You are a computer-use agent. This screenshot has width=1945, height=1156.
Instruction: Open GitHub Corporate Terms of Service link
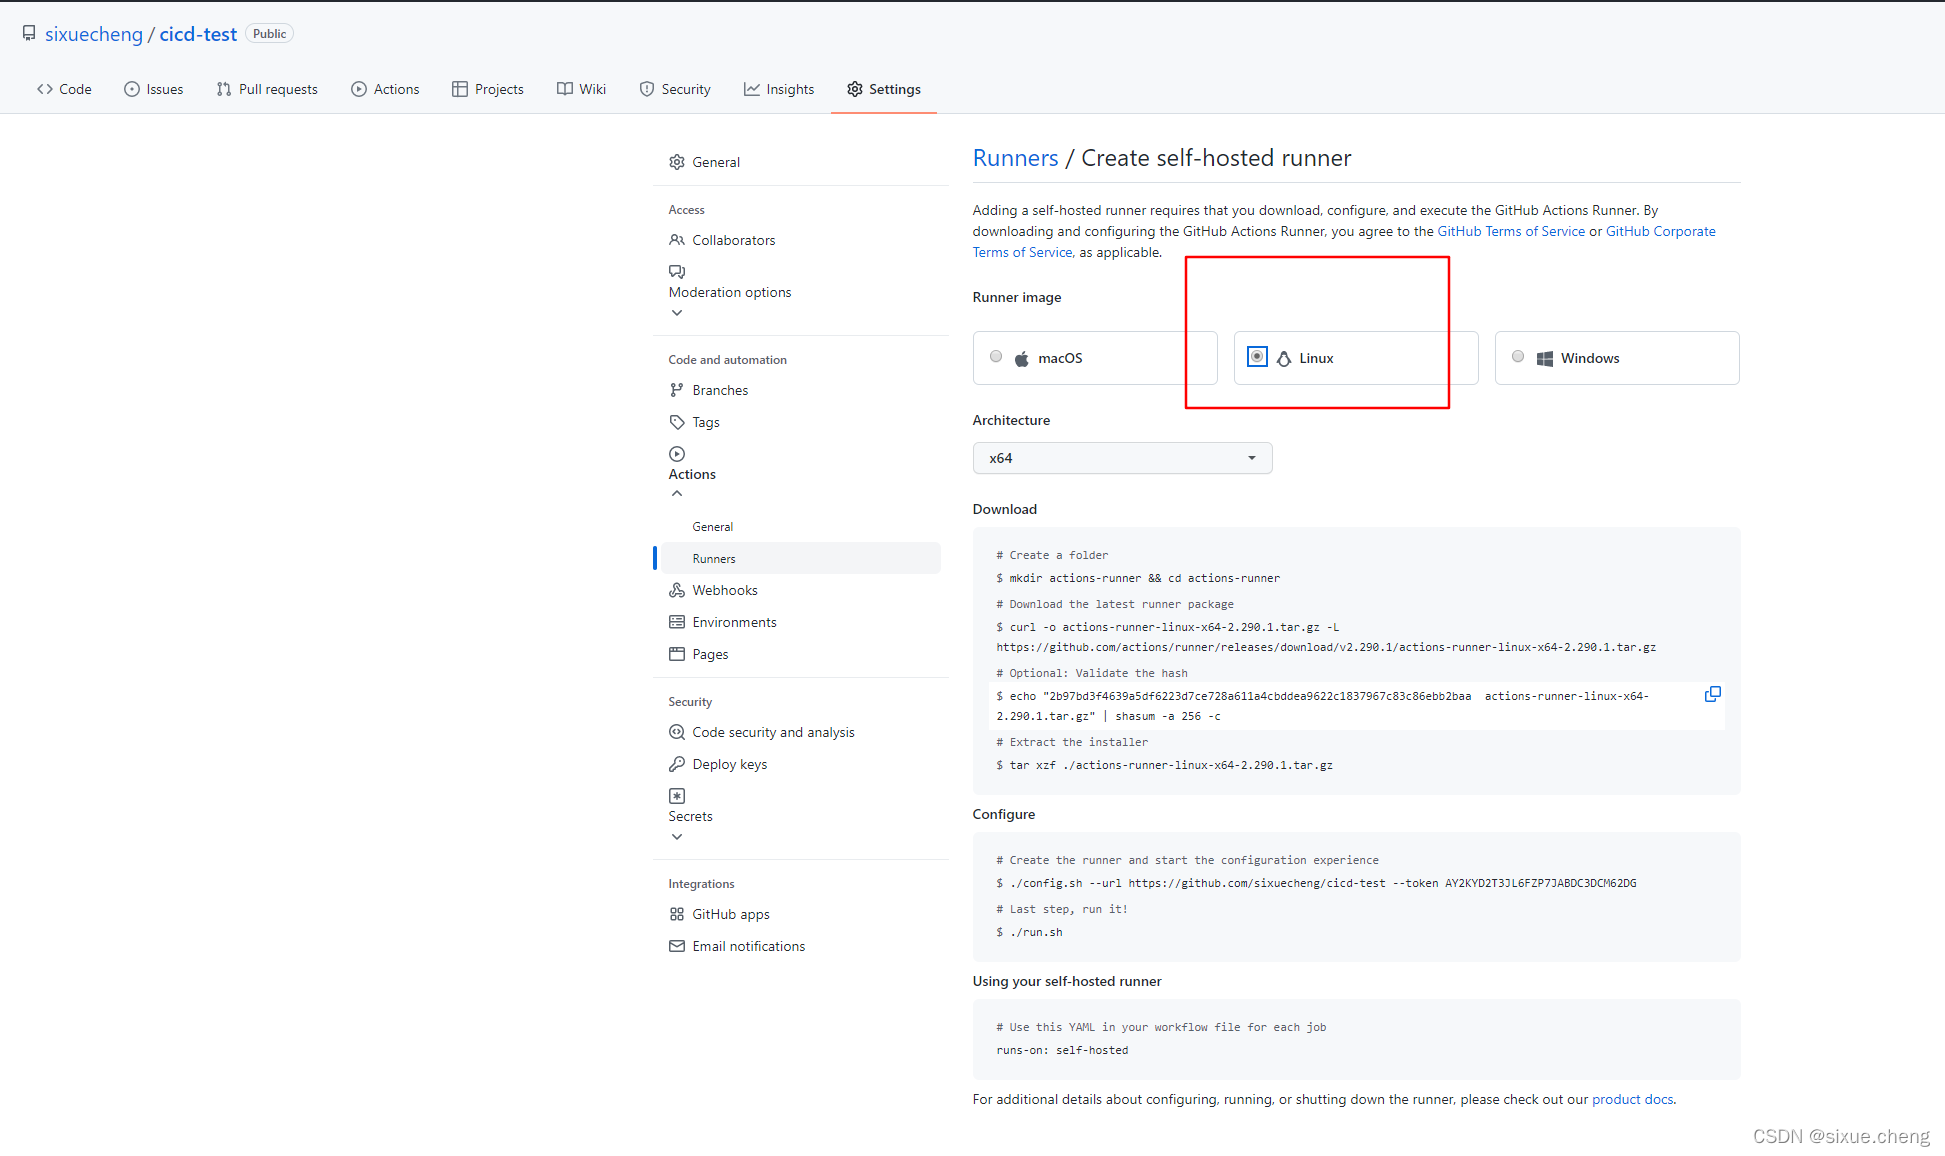point(1660,231)
